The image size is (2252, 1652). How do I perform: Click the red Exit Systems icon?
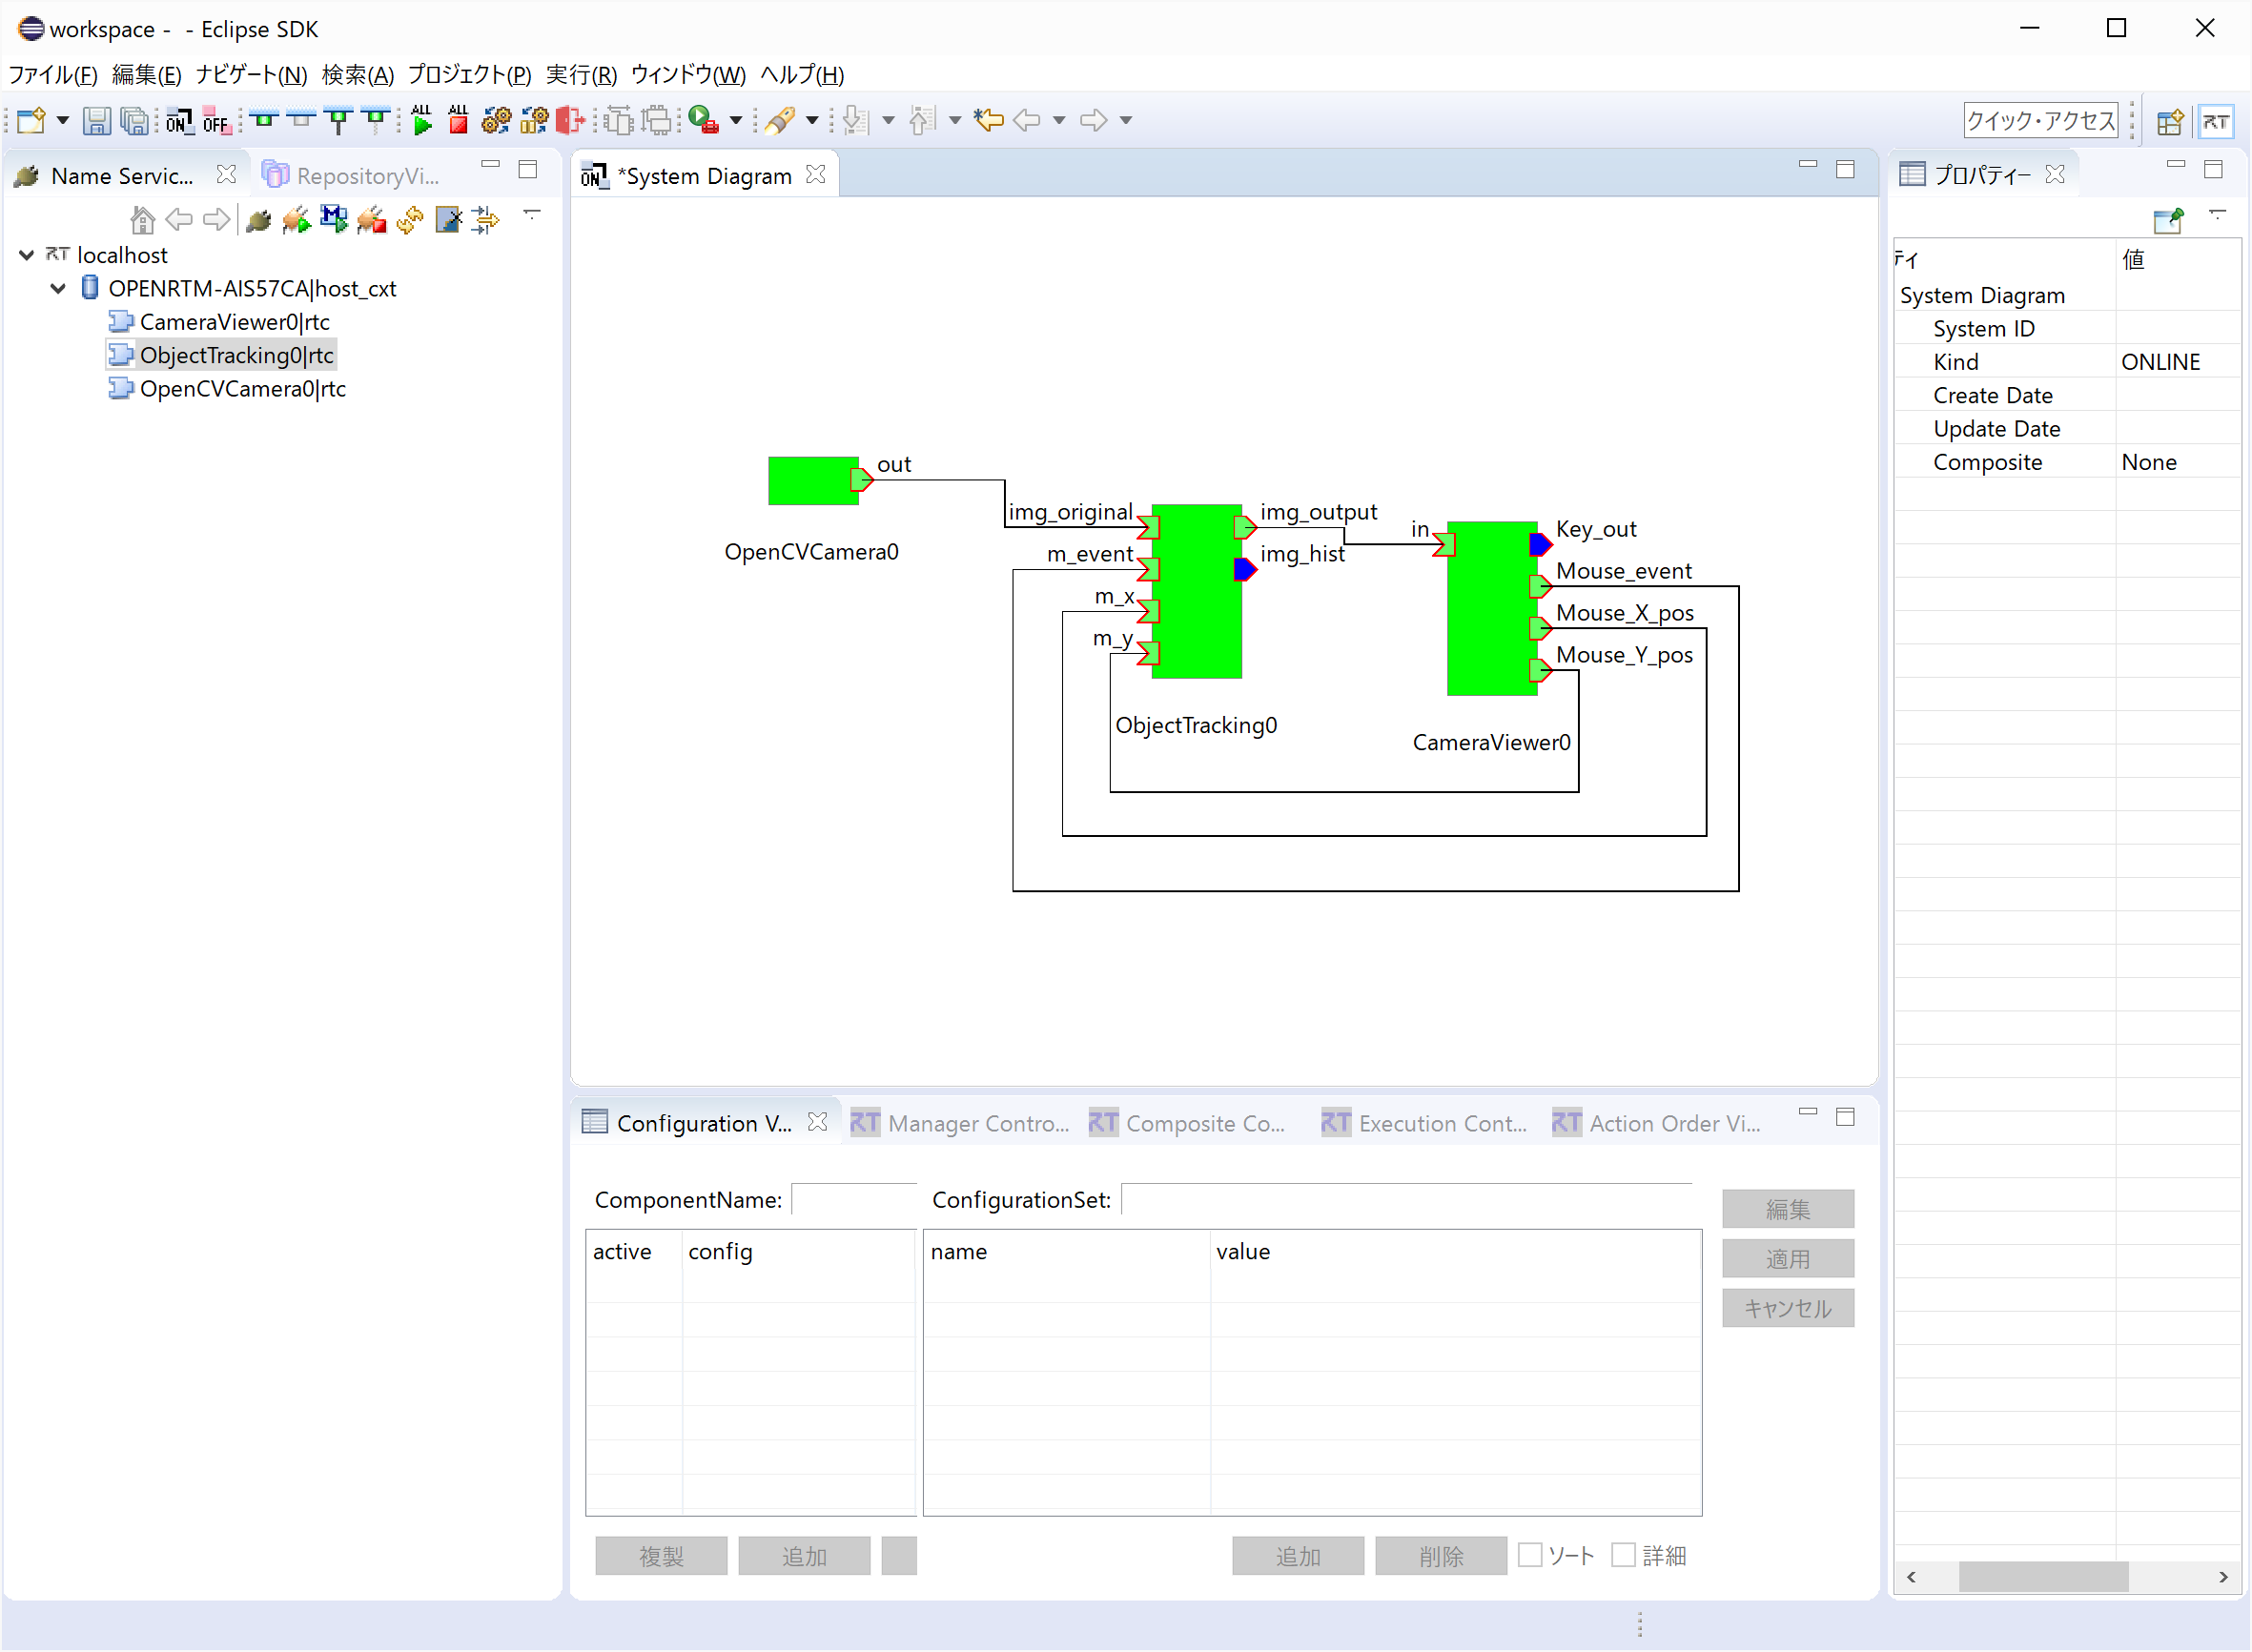[570, 121]
